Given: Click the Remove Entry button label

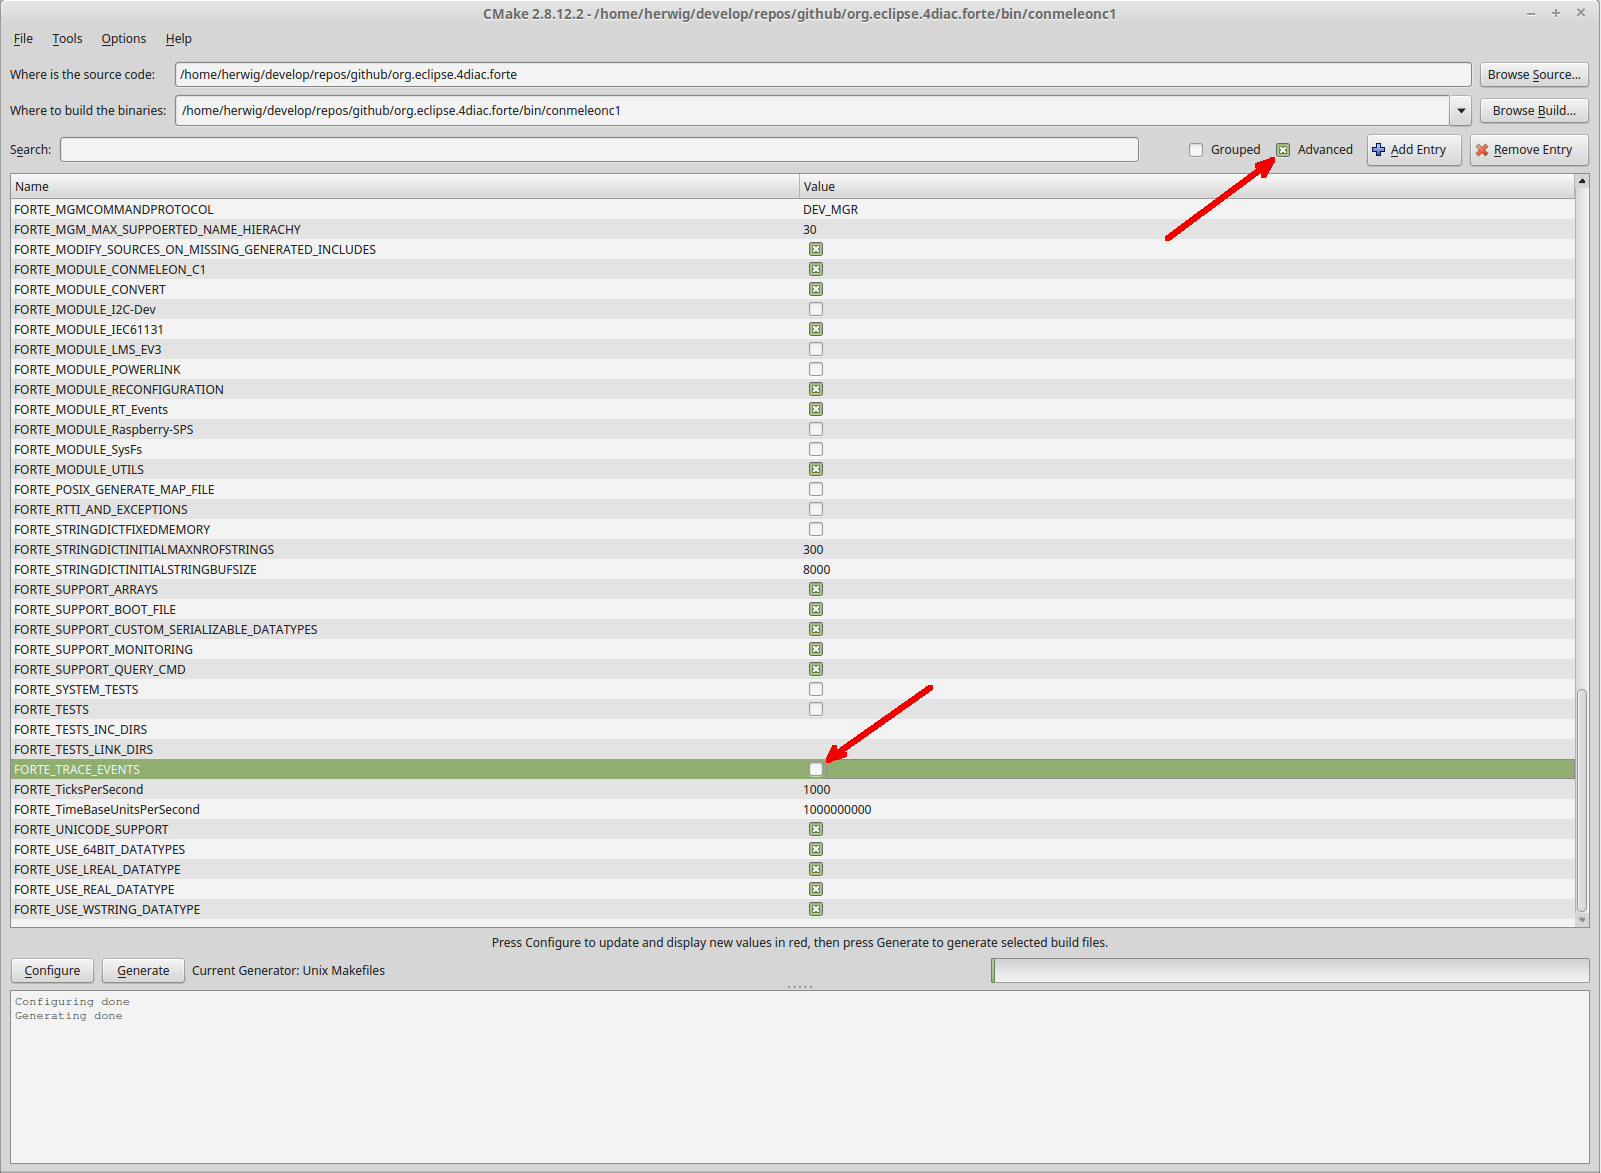Looking at the screenshot, I should click(x=1533, y=150).
